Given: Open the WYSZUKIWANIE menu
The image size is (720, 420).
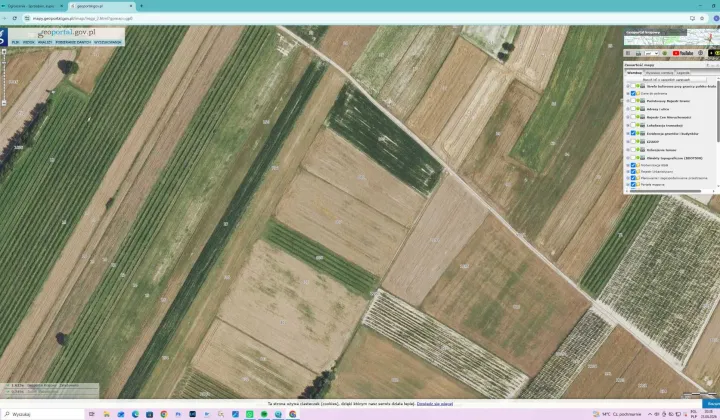Looking at the screenshot, I should coord(108,42).
